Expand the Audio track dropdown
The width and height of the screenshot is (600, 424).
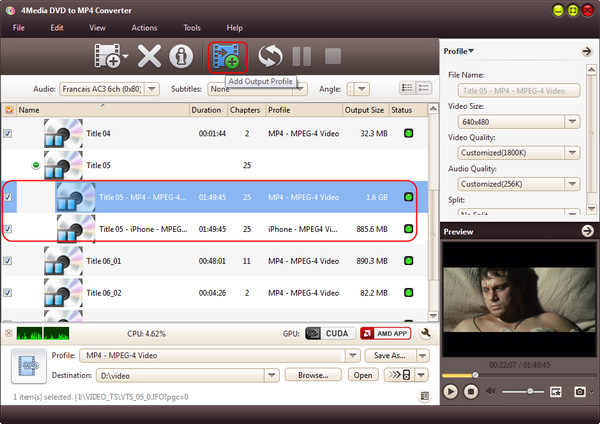[x=152, y=88]
